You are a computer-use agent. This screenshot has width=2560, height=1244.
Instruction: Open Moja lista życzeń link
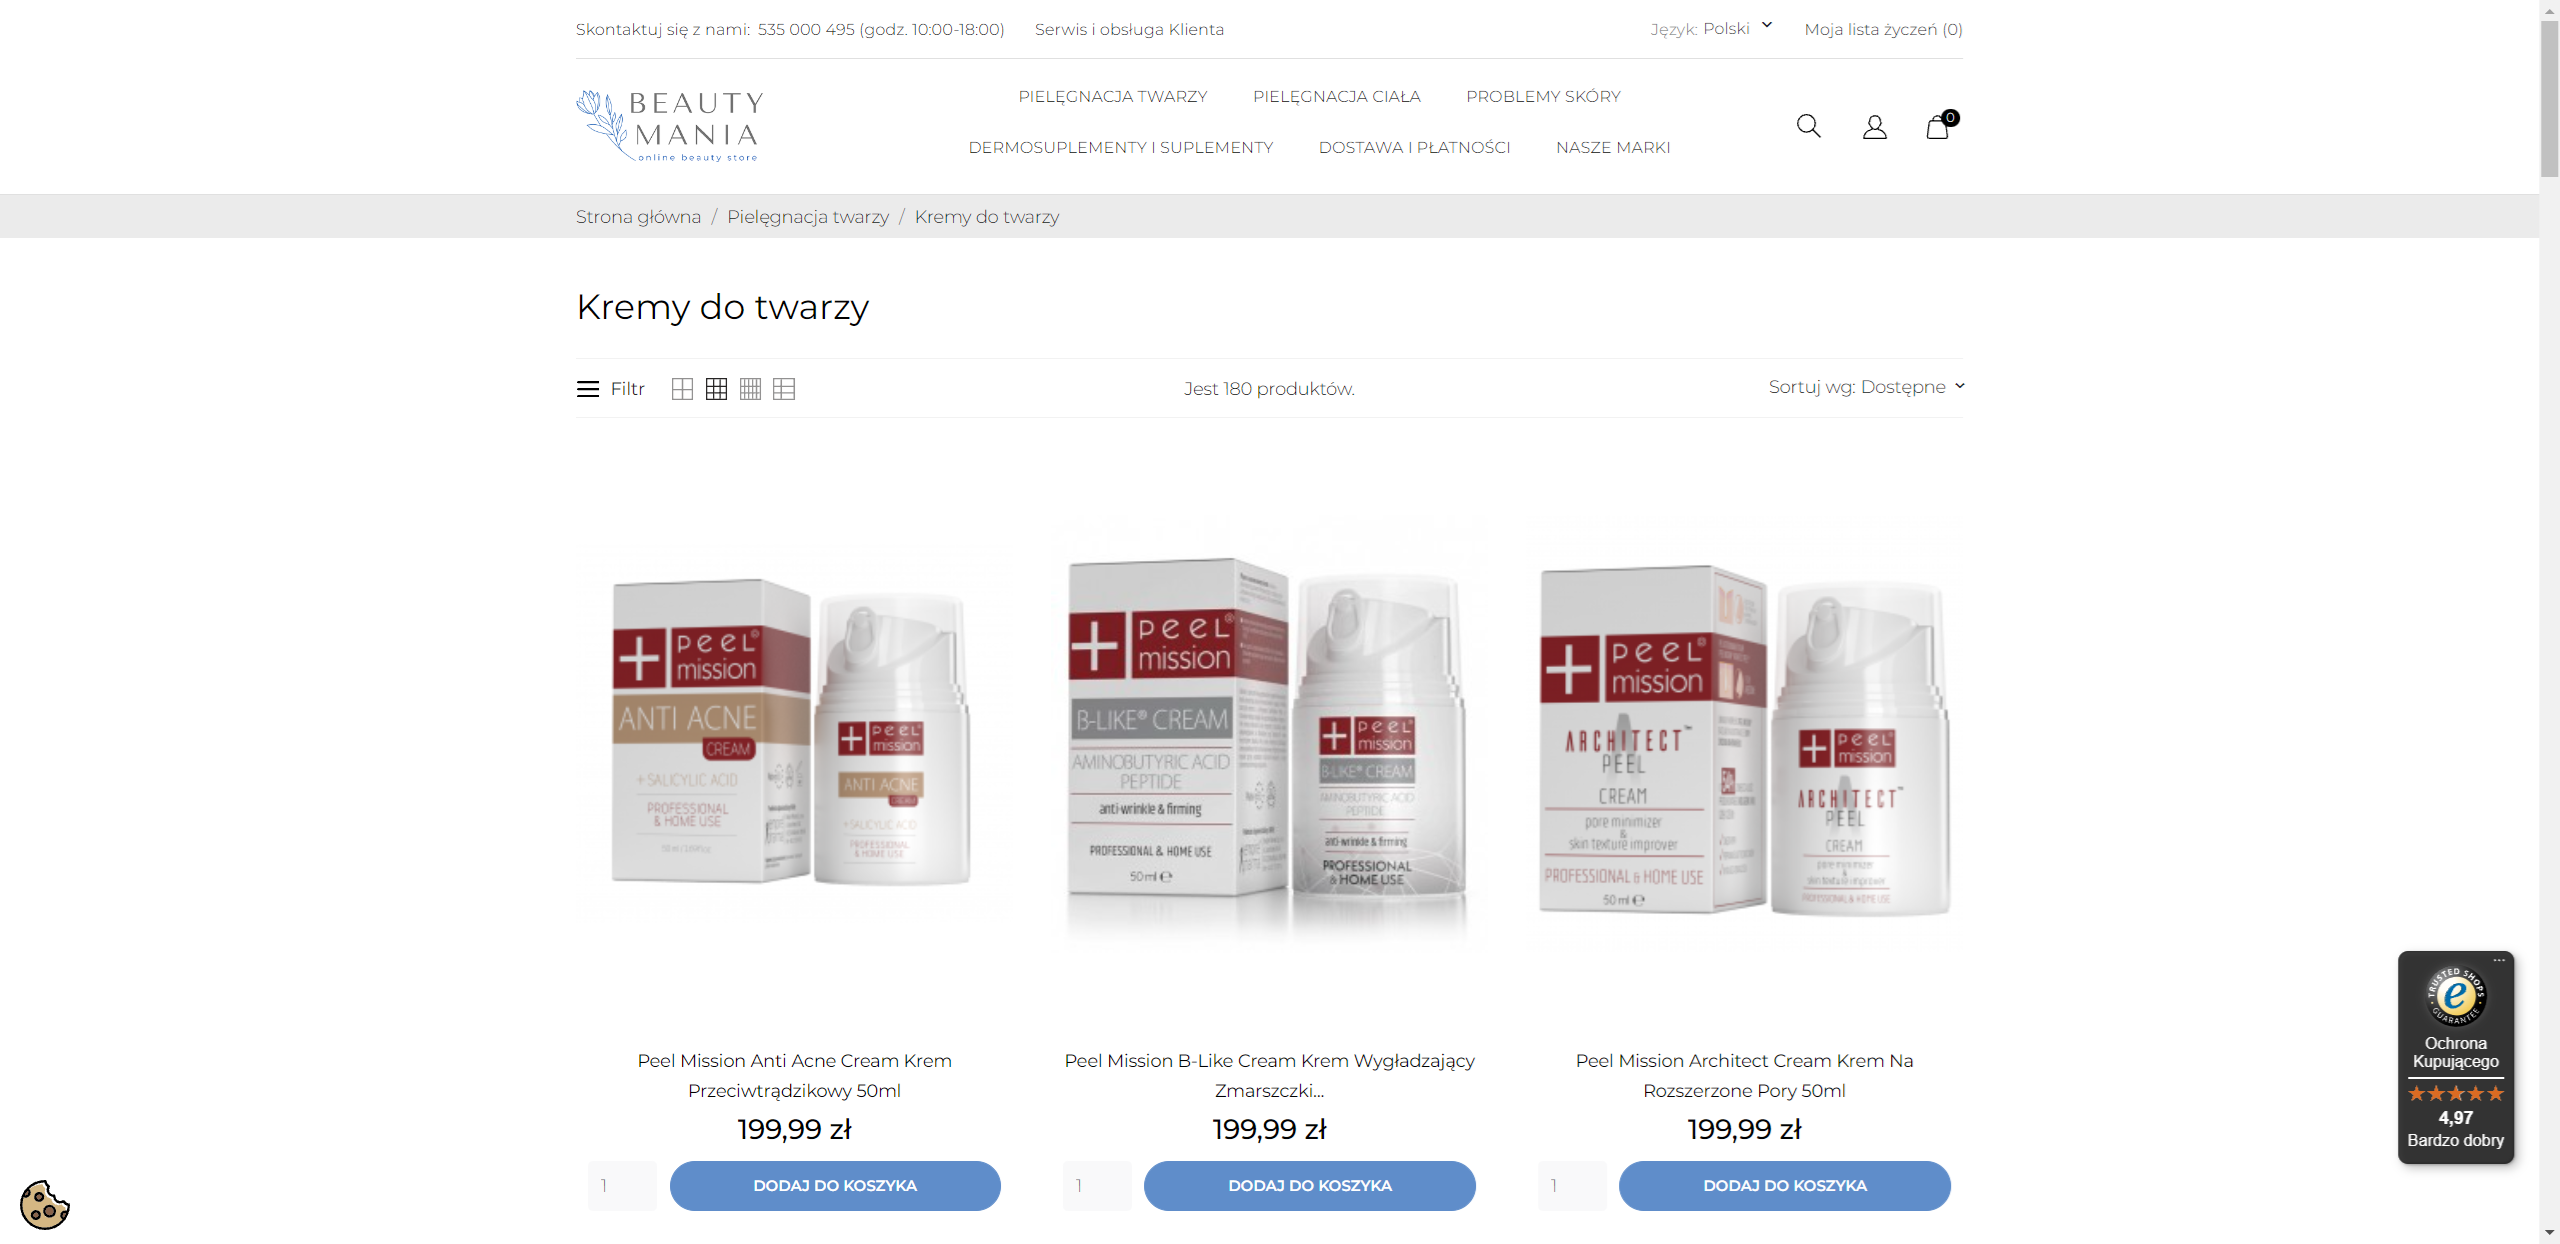click(x=1883, y=29)
